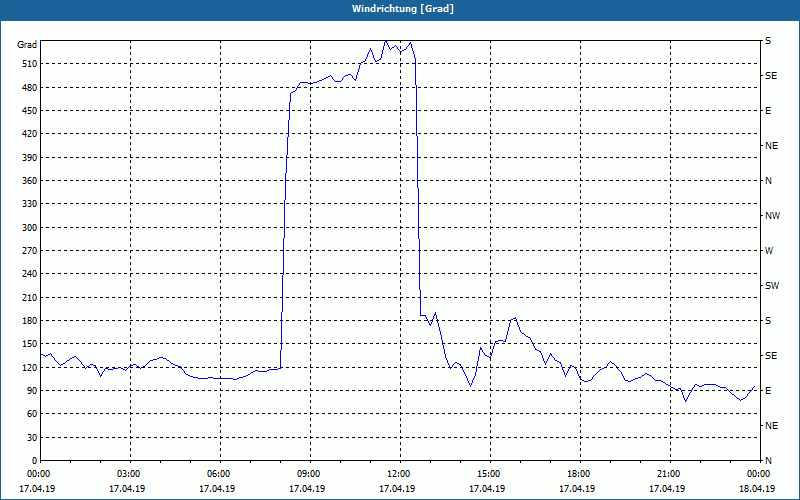Pick the 390 value on the left axis
The height and width of the screenshot is (500, 800).
[29, 158]
